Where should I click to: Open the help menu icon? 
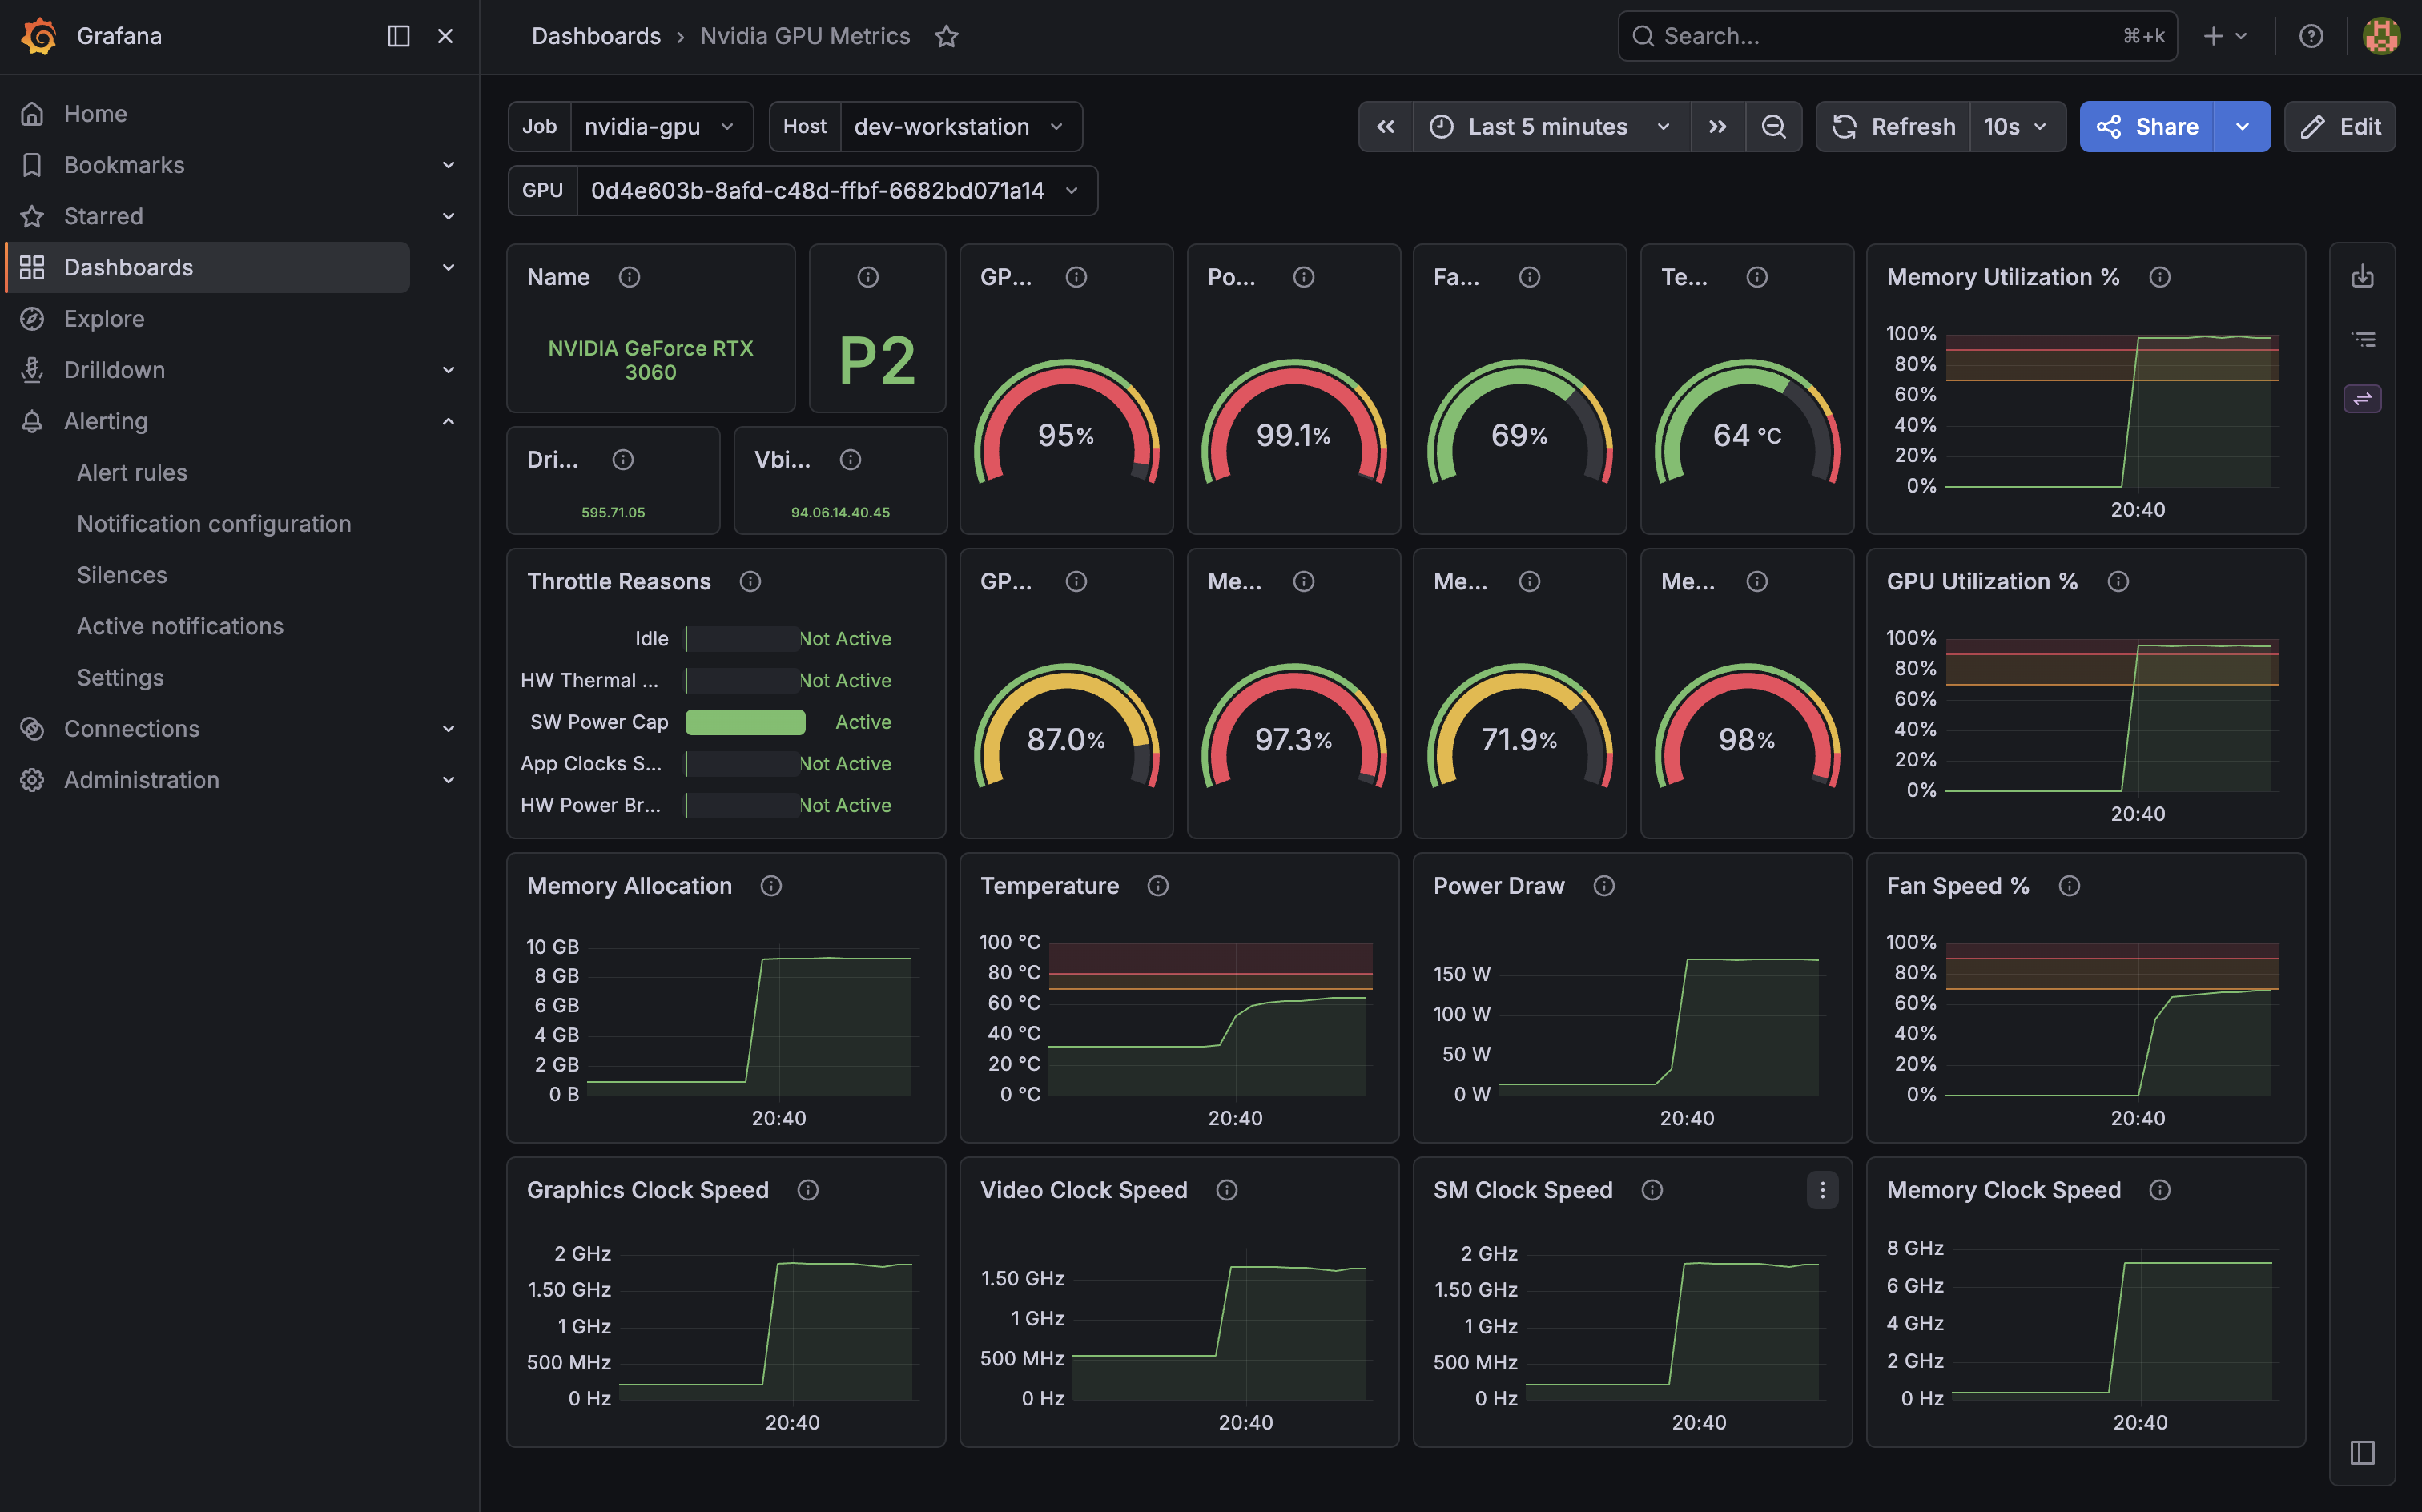(2310, 36)
